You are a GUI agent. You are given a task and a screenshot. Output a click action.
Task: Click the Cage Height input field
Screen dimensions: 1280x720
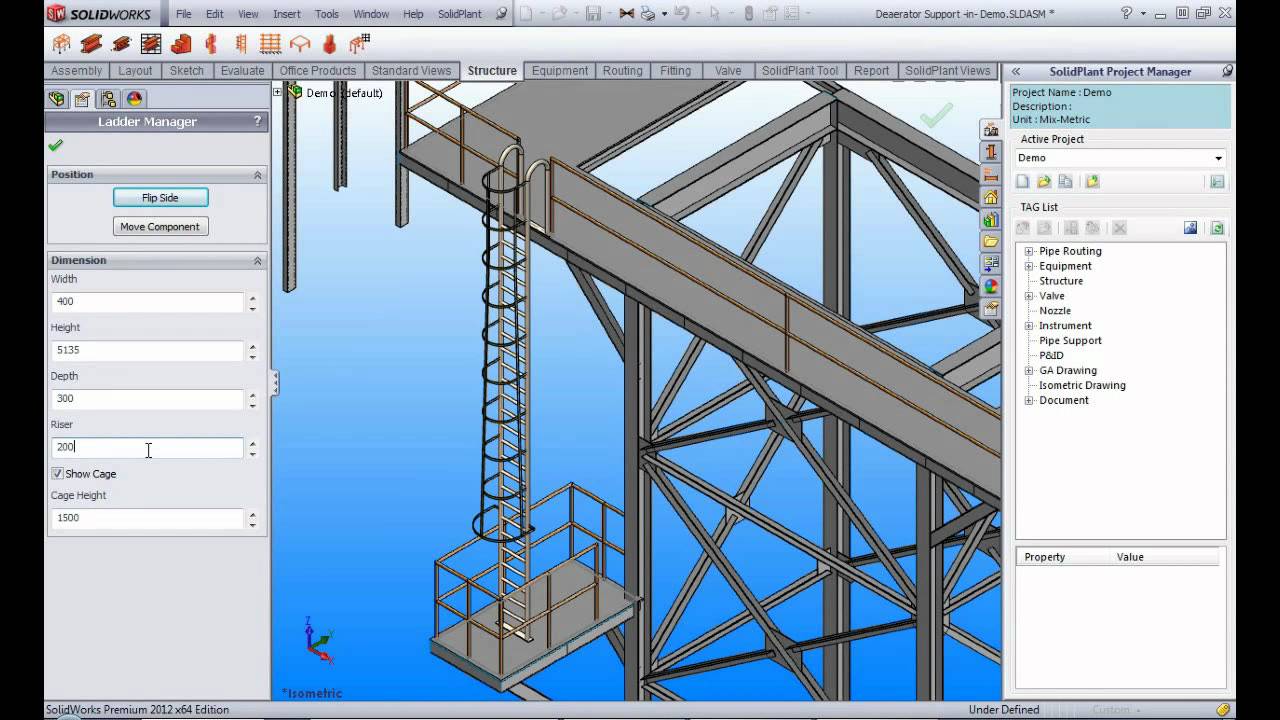(147, 518)
